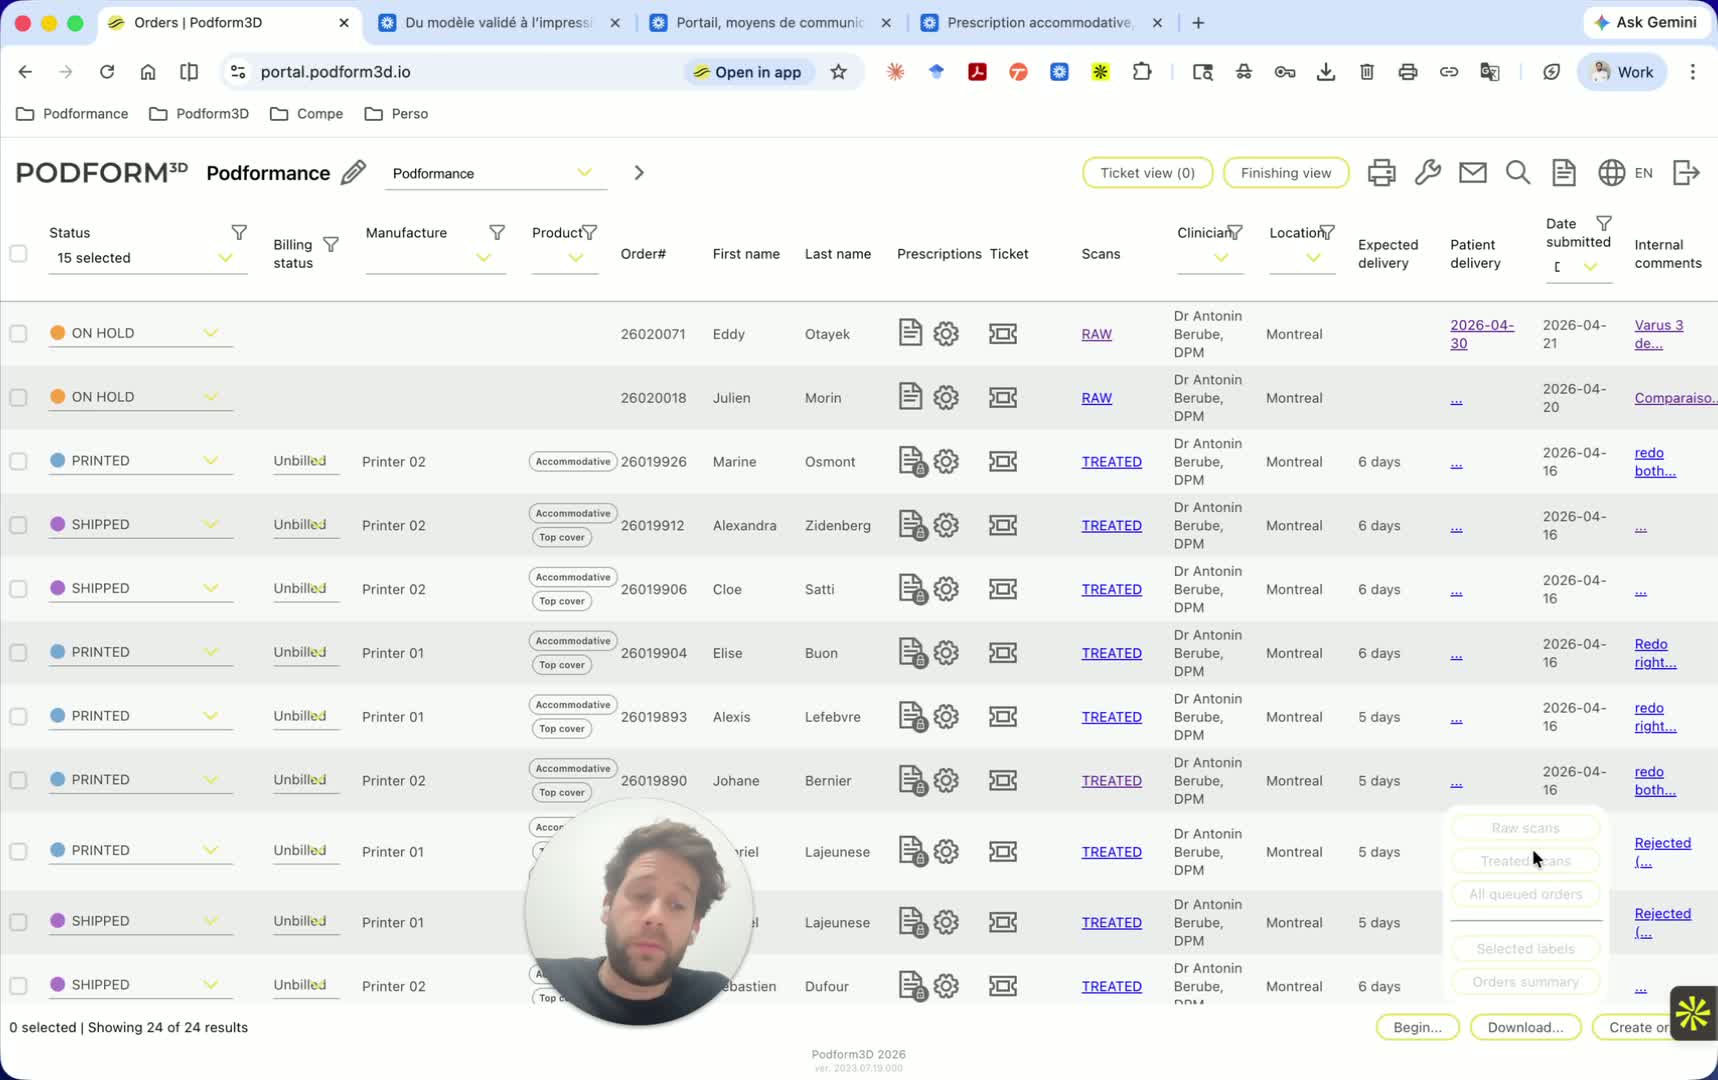Click the globe language icon
Screen dimensions: 1718x1080
click(1611, 173)
